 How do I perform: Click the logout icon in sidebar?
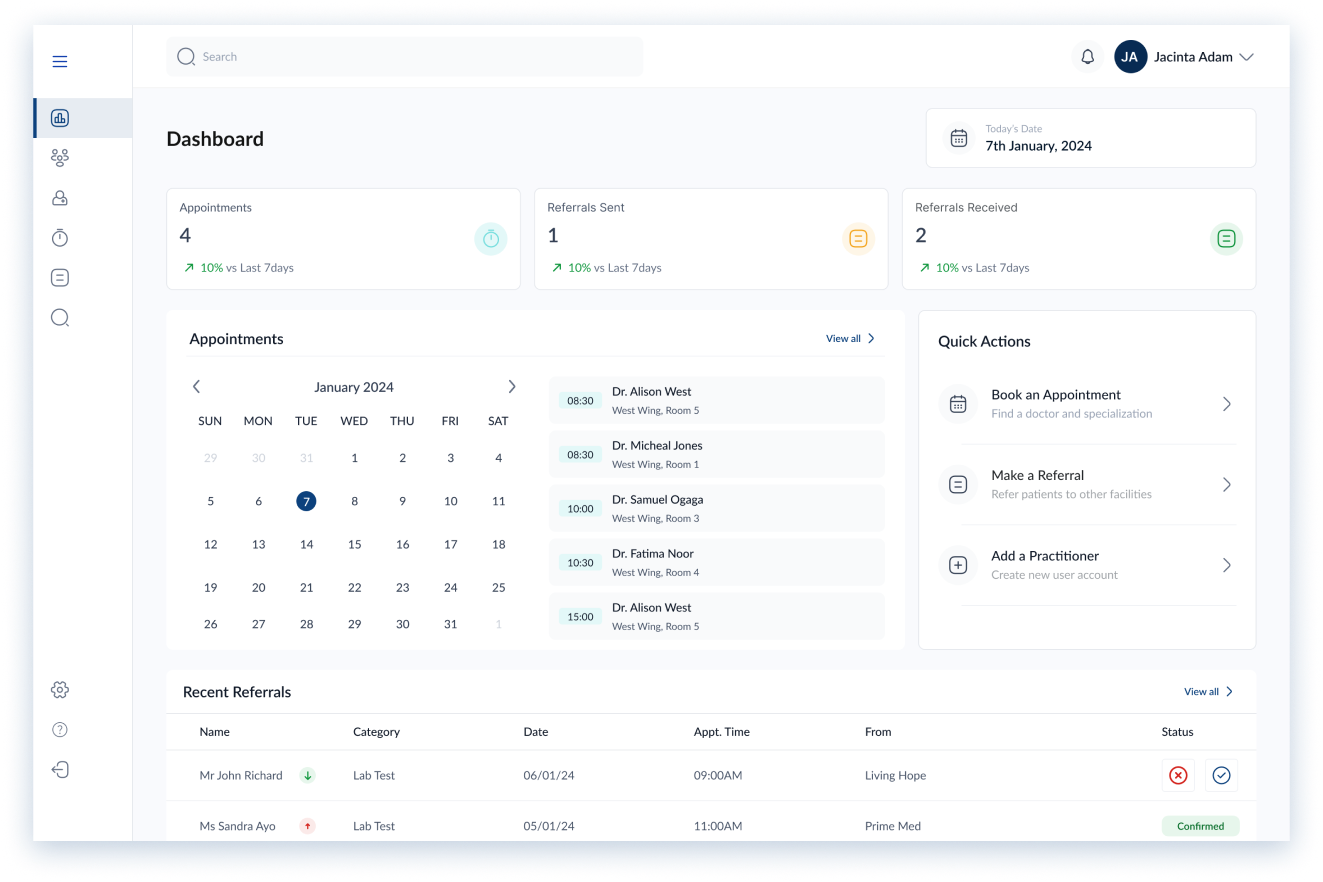[x=60, y=770]
